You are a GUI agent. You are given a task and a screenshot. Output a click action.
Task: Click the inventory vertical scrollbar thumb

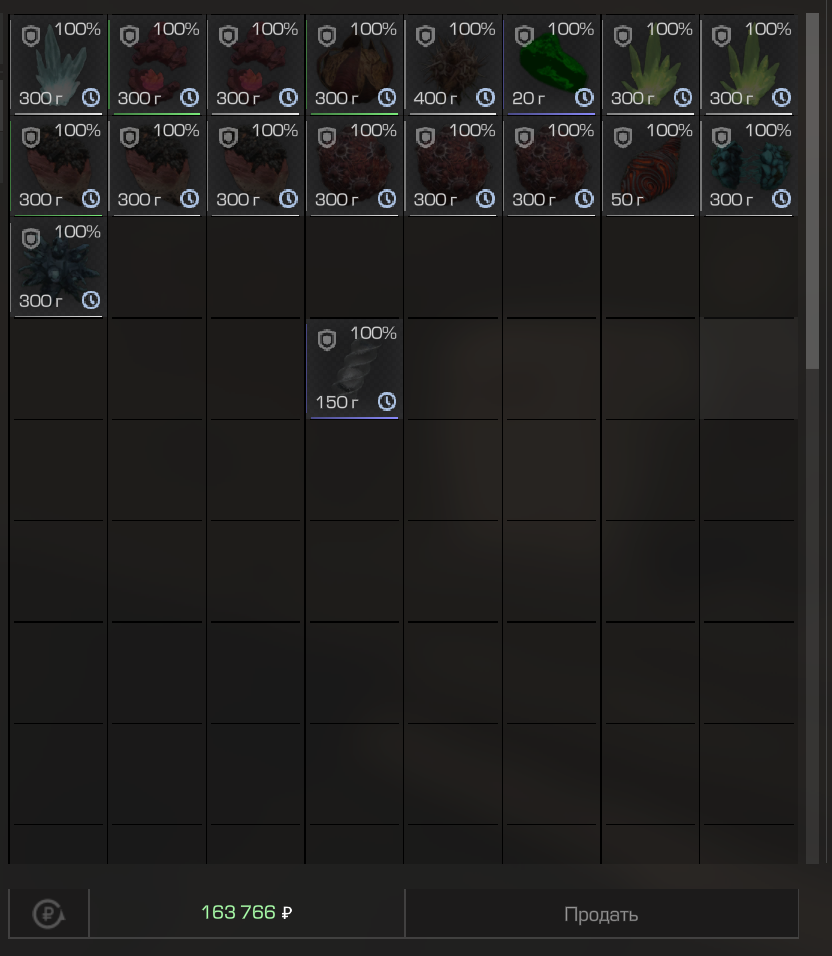coord(812,191)
